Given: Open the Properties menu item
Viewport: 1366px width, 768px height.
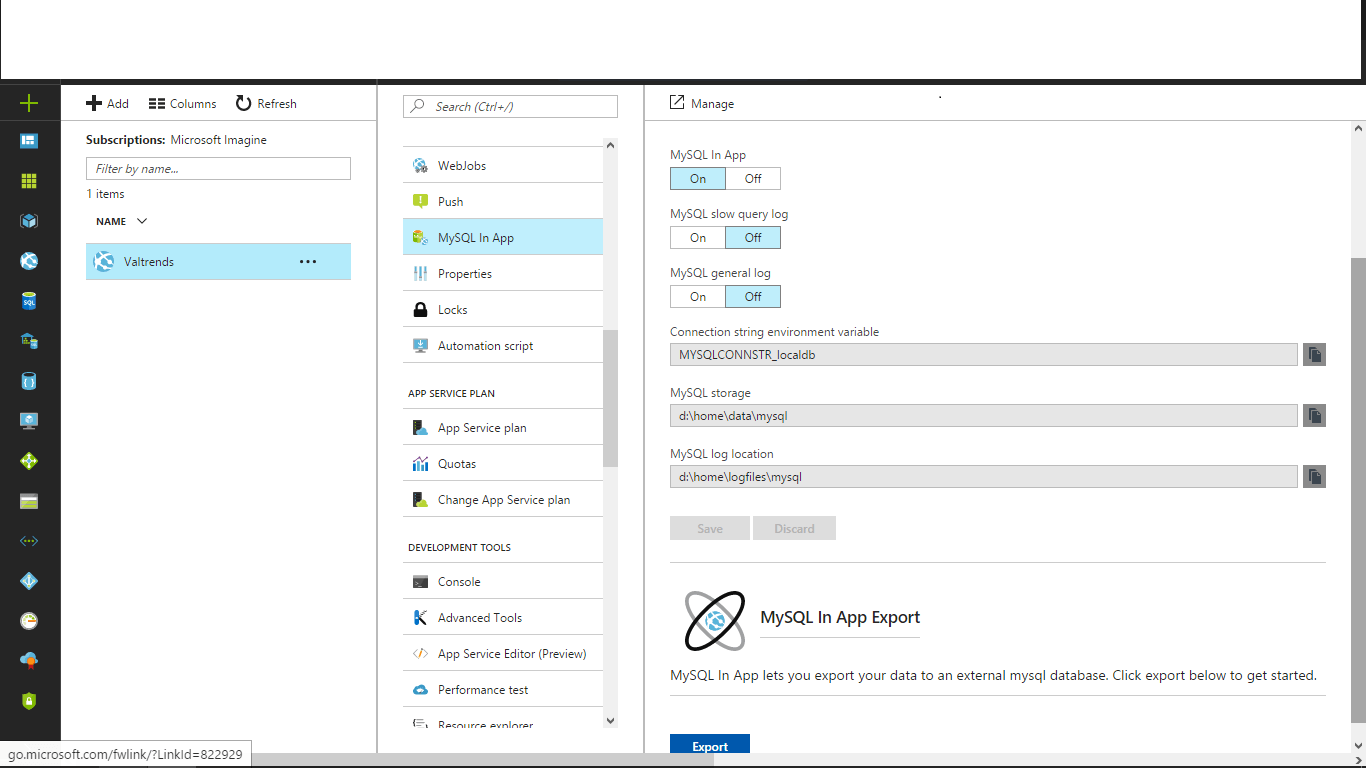Looking at the screenshot, I should [x=464, y=273].
